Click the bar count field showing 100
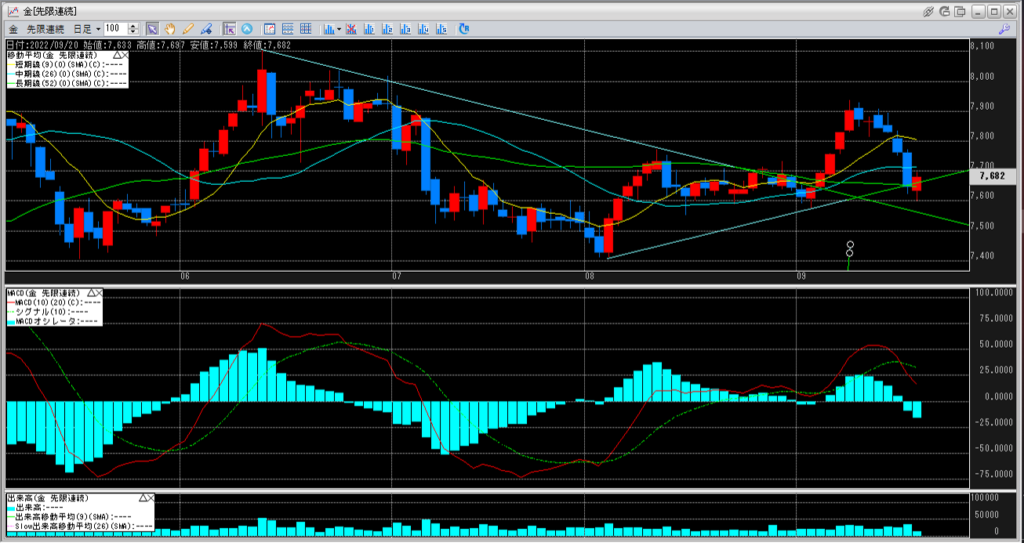 coord(116,29)
